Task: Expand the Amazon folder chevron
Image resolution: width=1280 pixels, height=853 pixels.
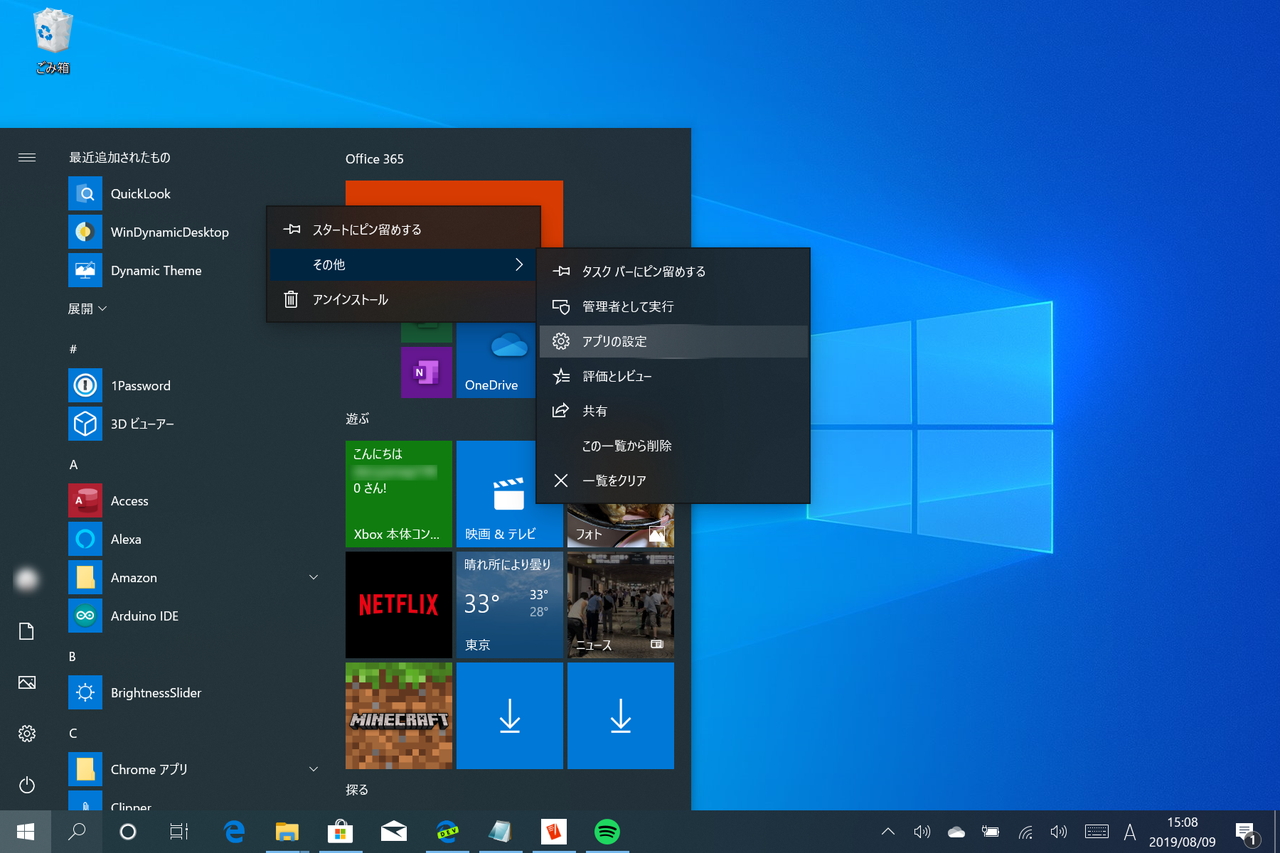Action: point(313,578)
